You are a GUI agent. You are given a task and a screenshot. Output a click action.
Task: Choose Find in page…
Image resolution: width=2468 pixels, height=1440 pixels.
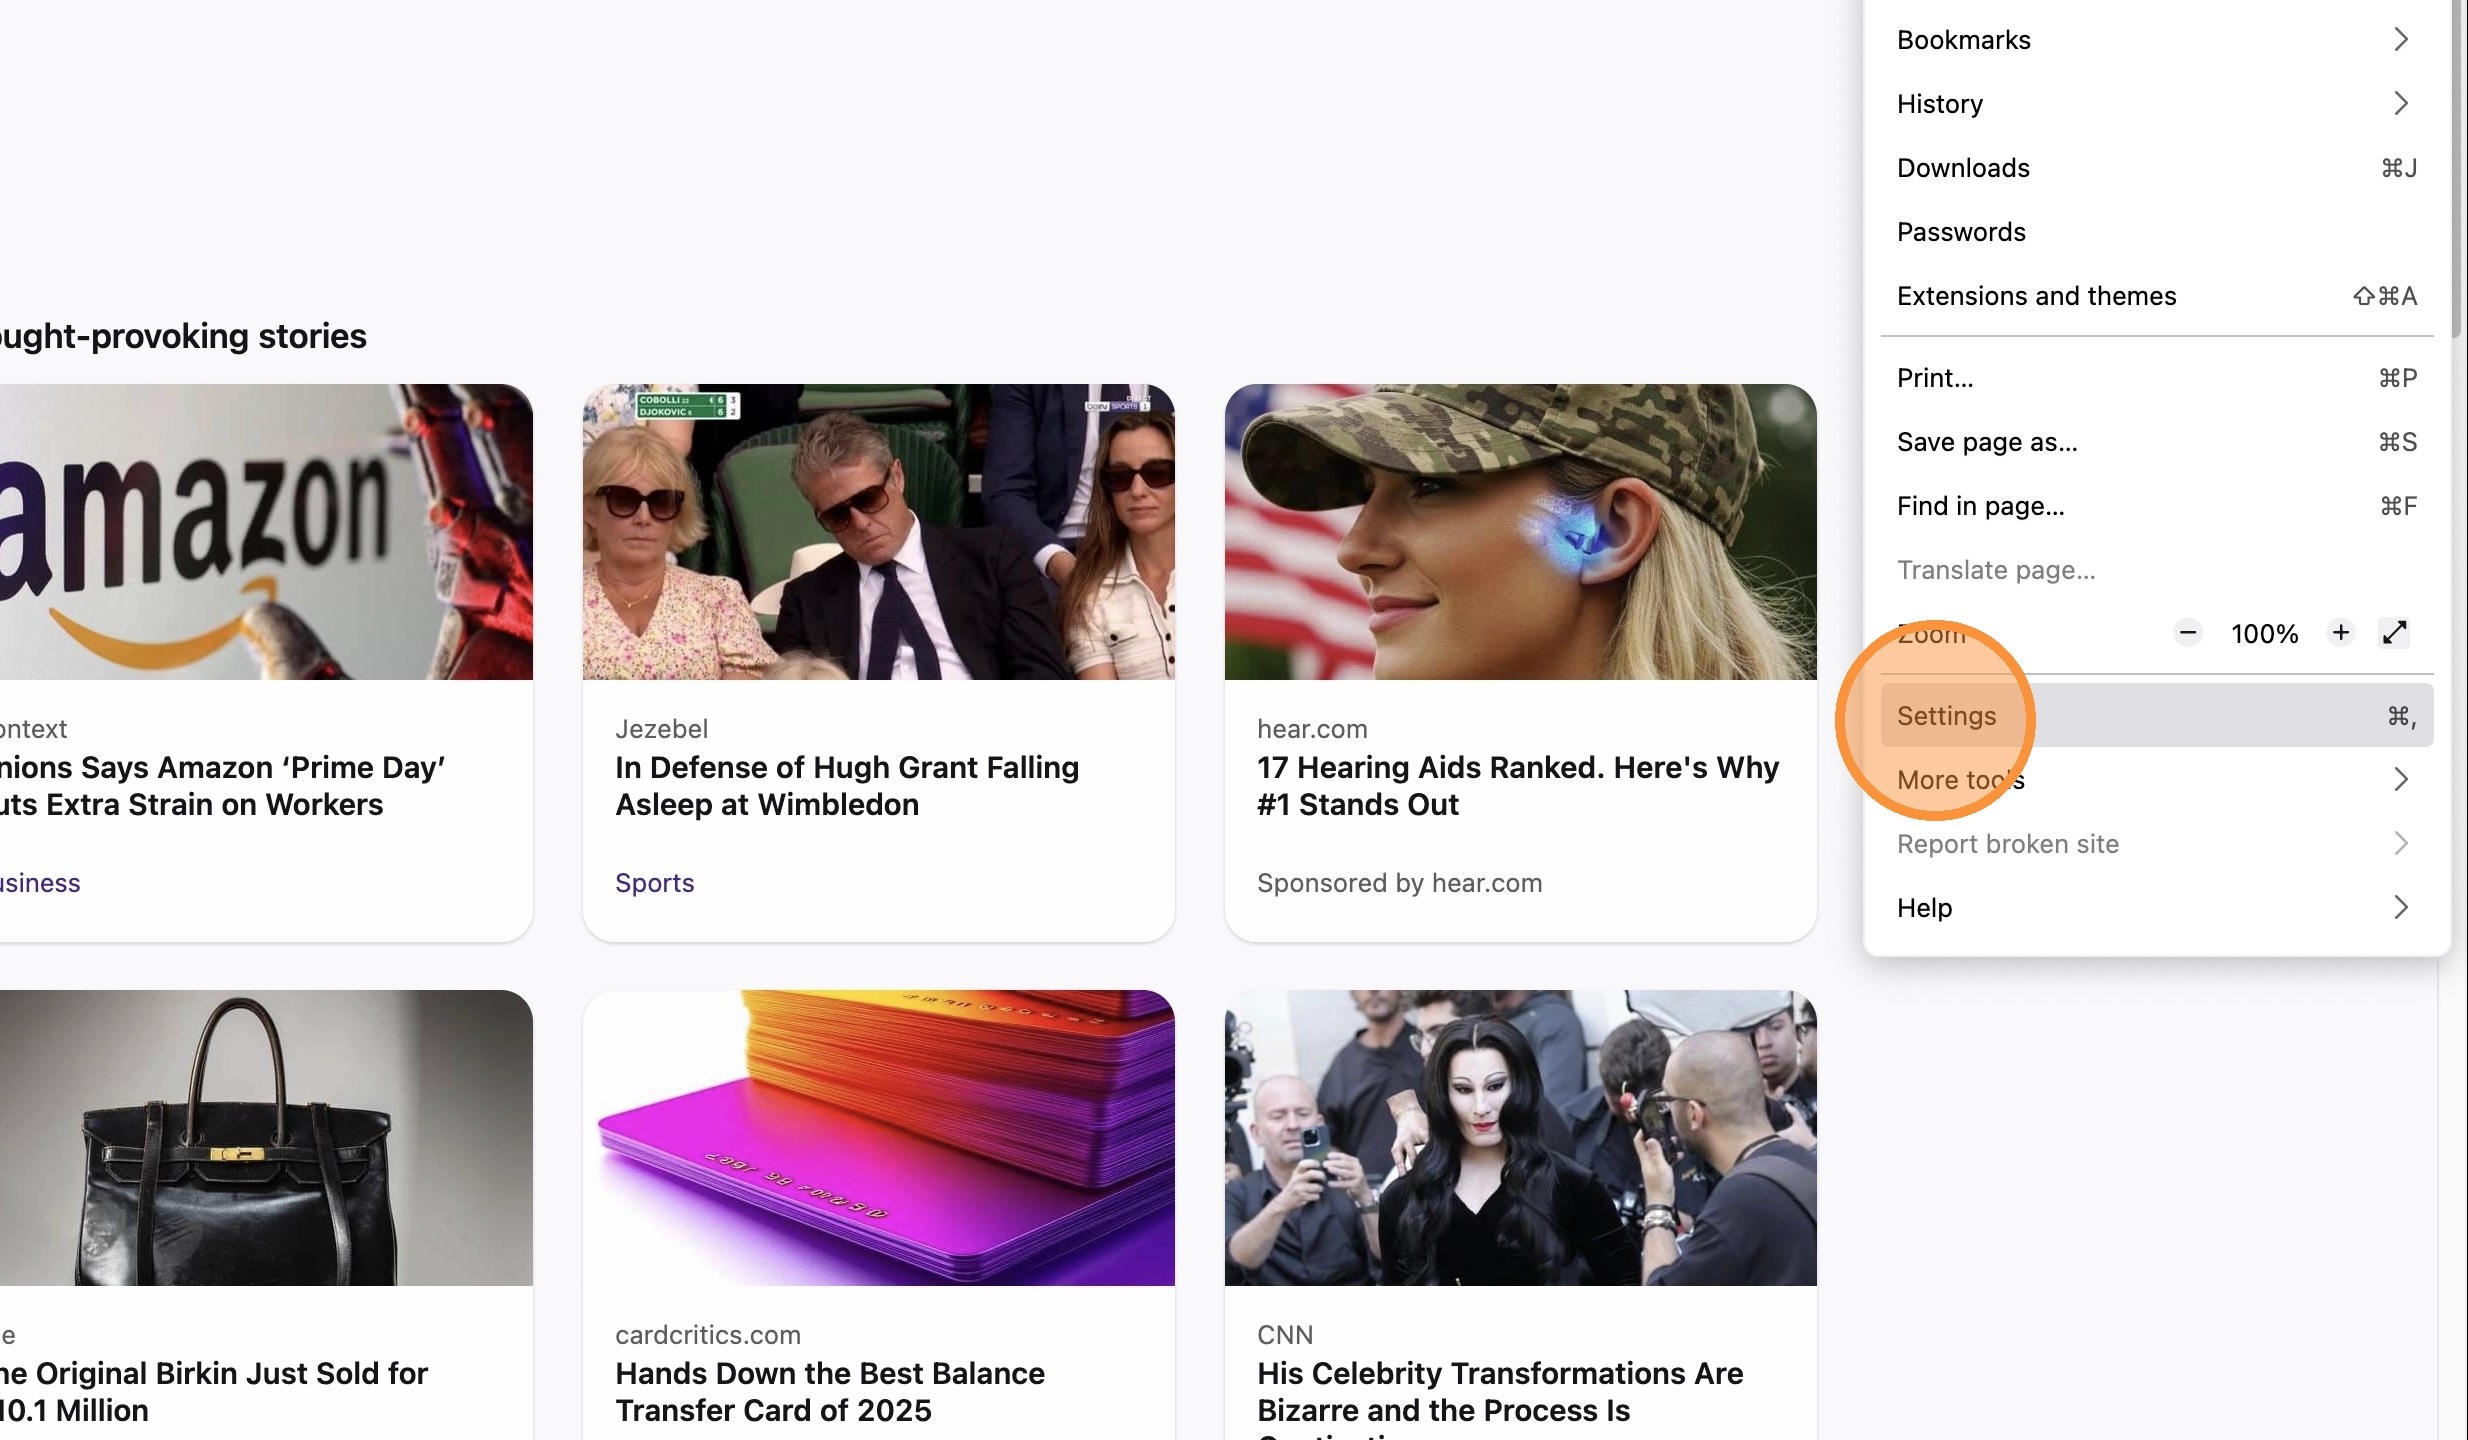pos(2157,506)
